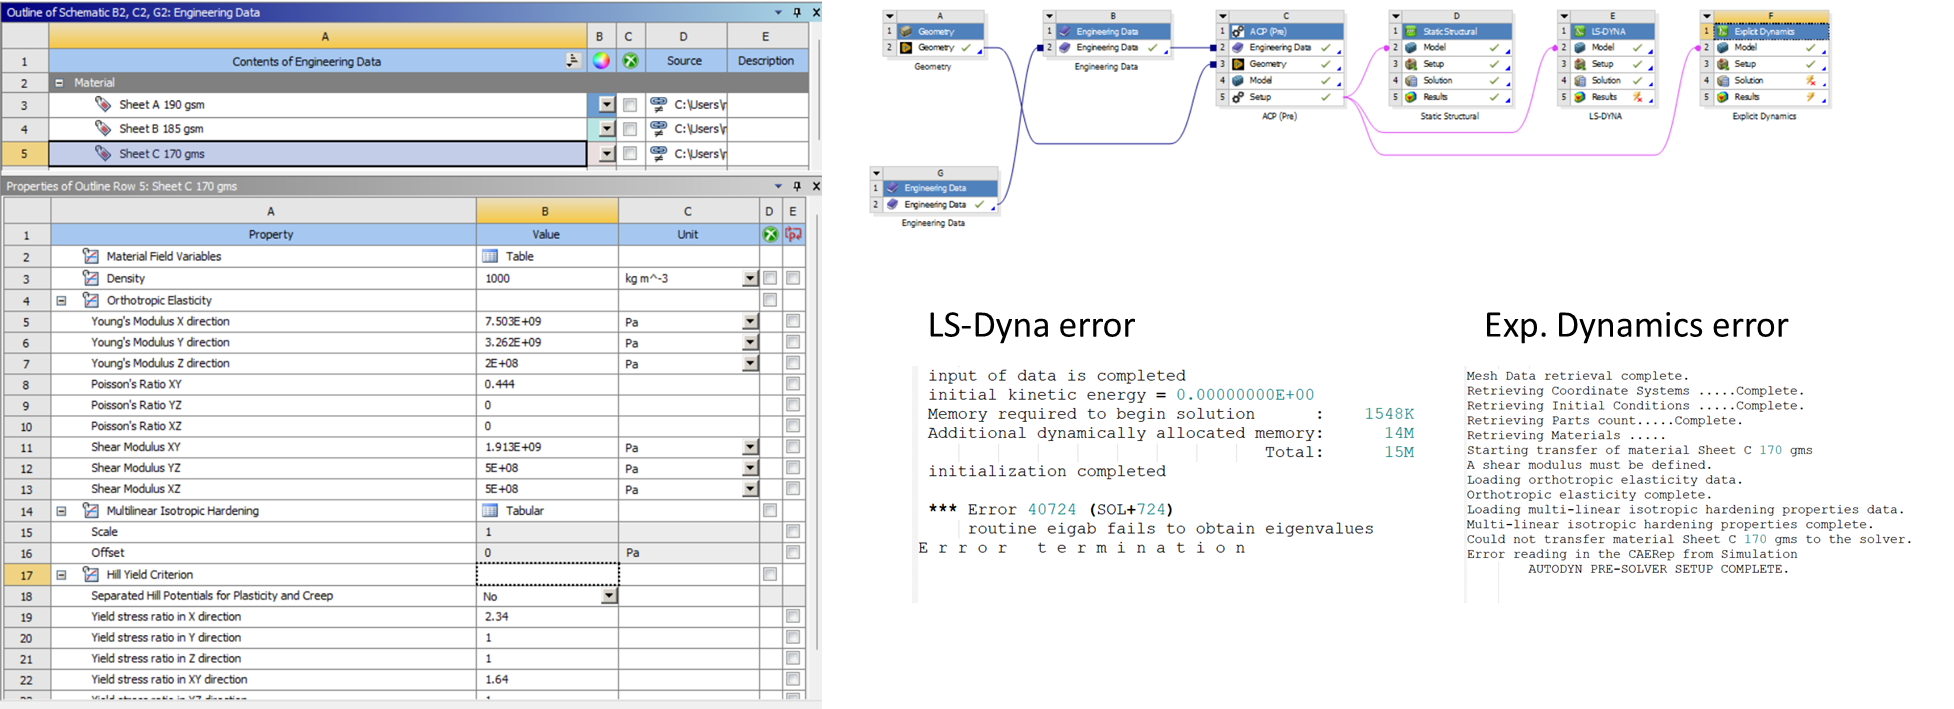Click the source link icon for Sheet C

tap(658, 153)
